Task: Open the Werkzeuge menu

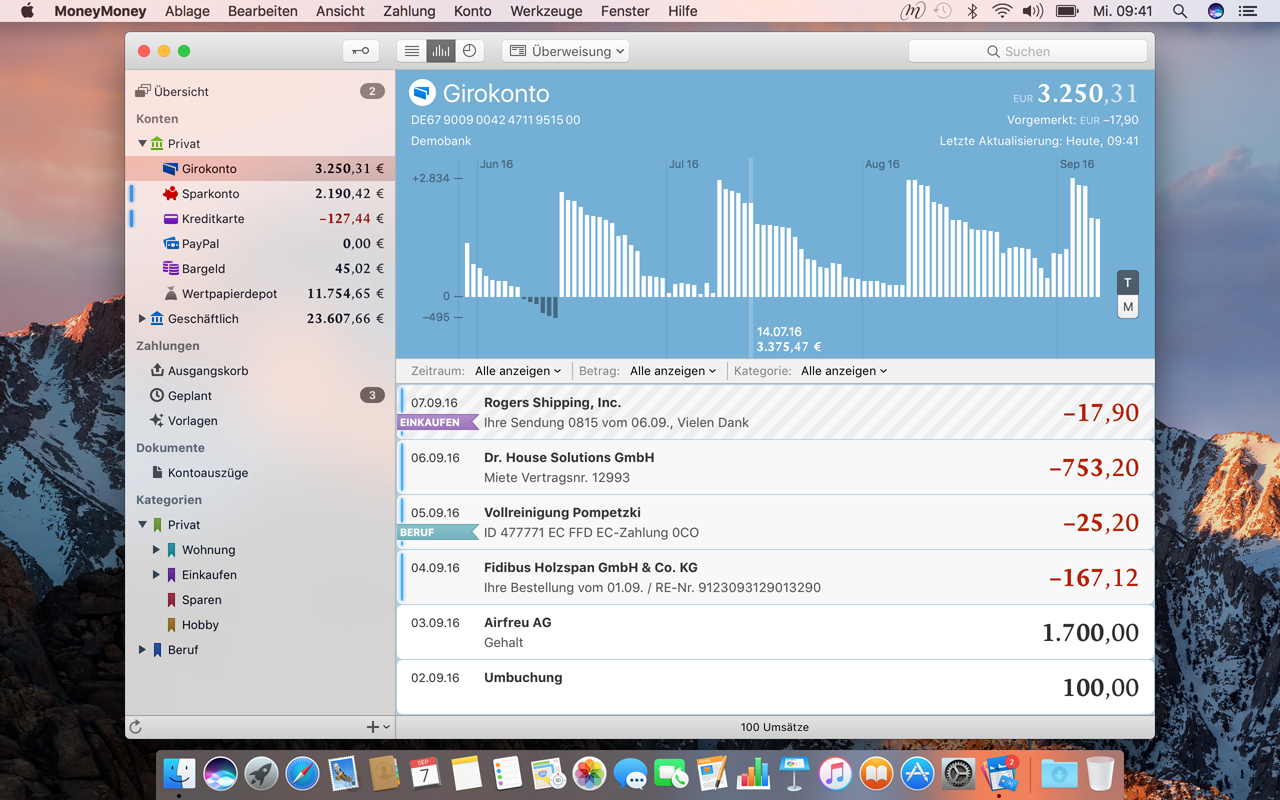Action: (546, 11)
